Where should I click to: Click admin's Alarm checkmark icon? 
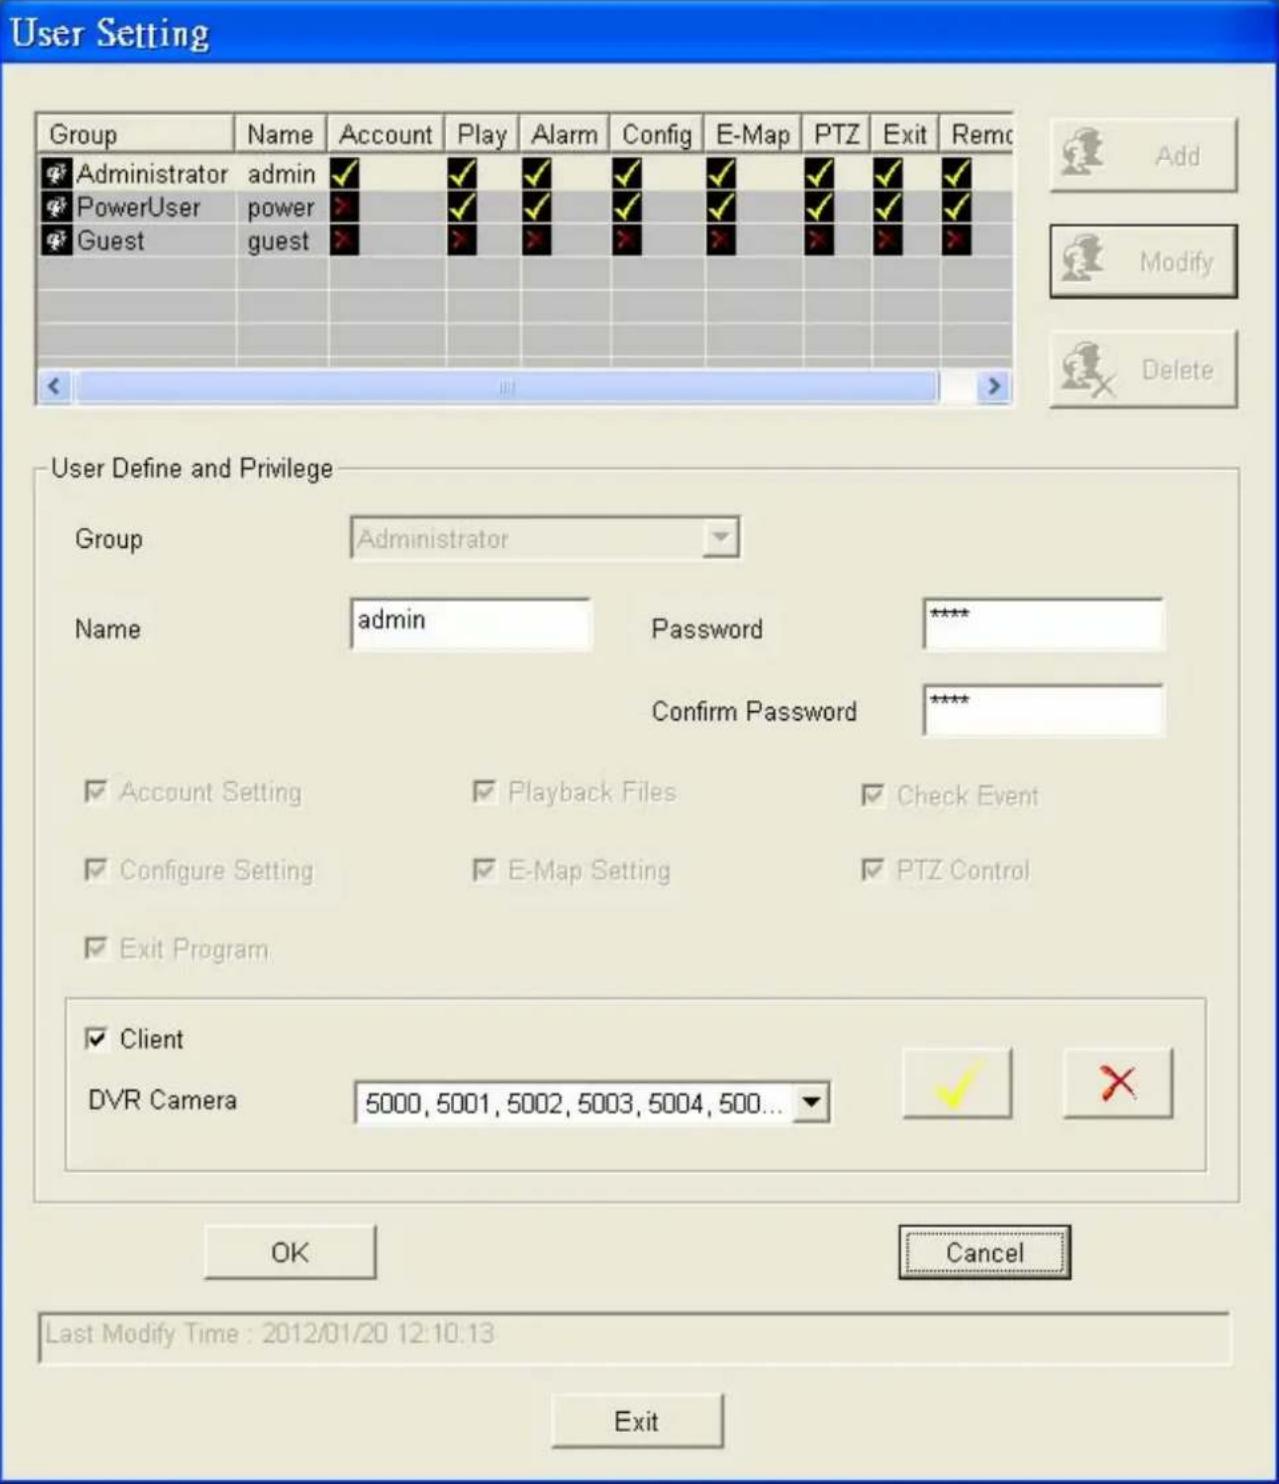point(536,174)
